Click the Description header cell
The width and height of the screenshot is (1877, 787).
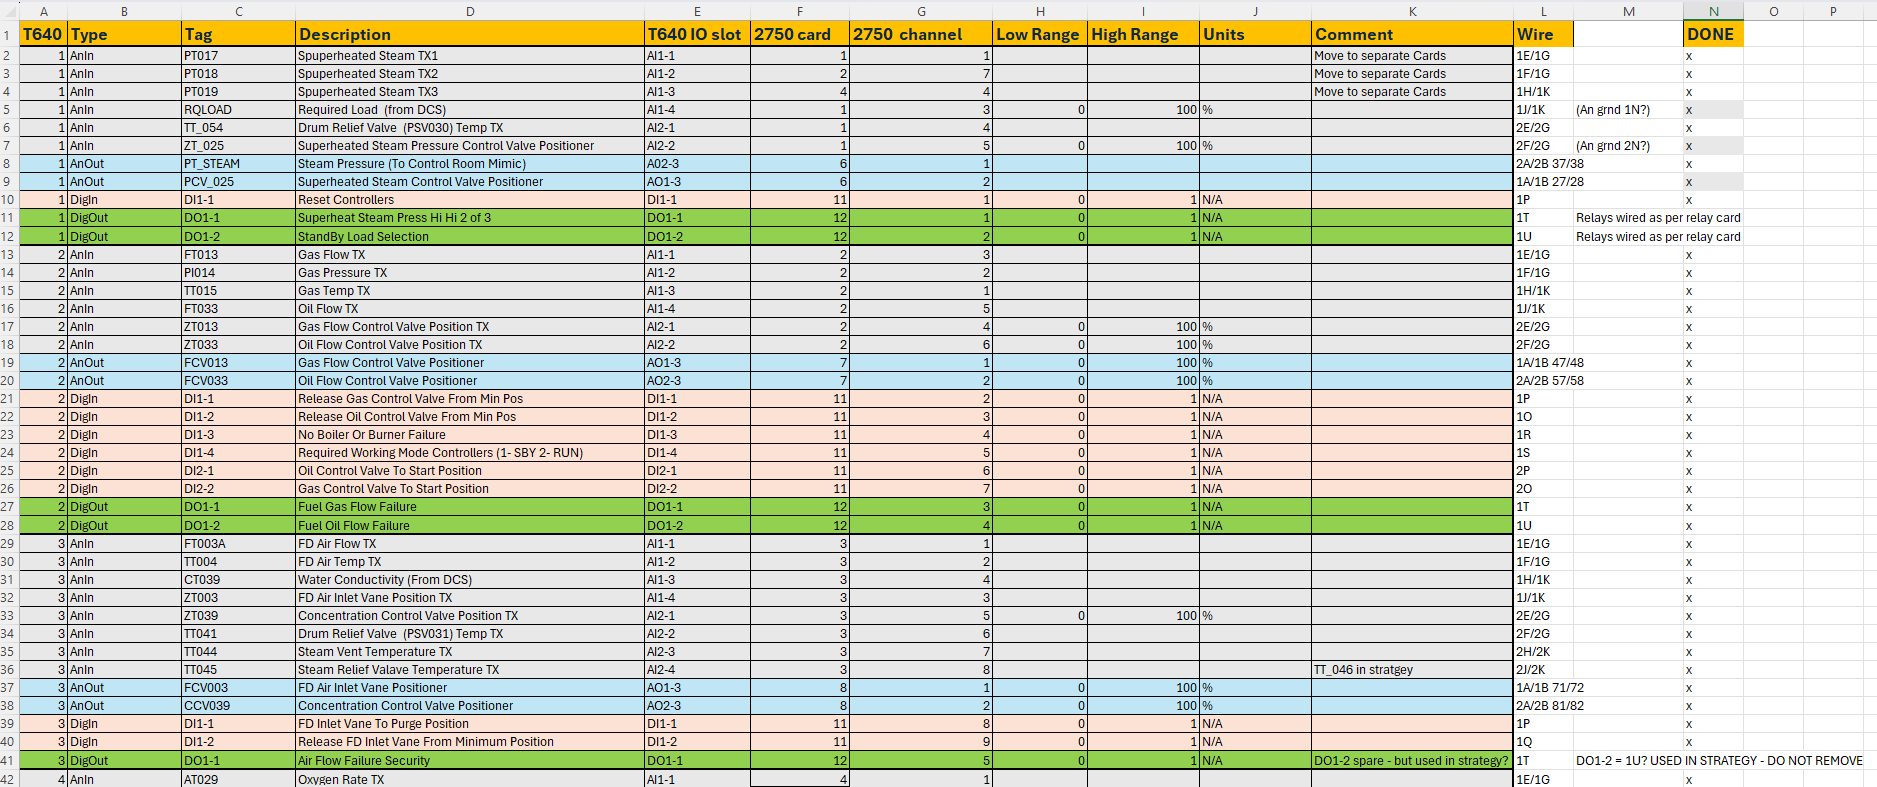(470, 34)
